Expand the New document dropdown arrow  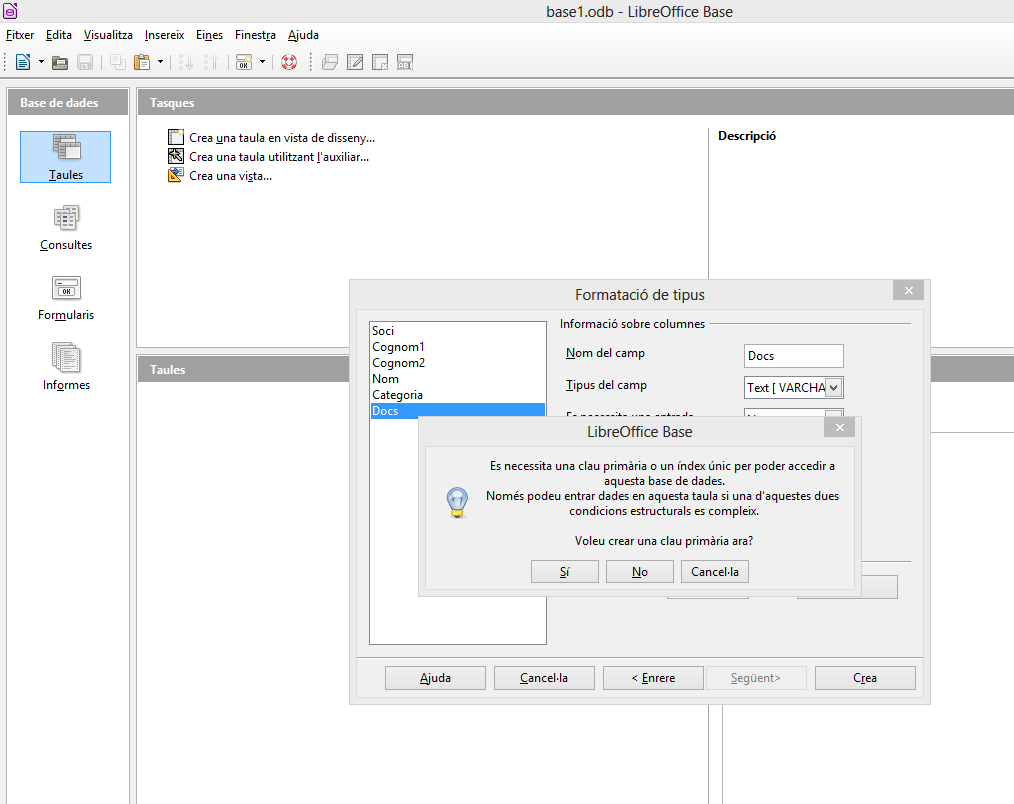(41, 62)
